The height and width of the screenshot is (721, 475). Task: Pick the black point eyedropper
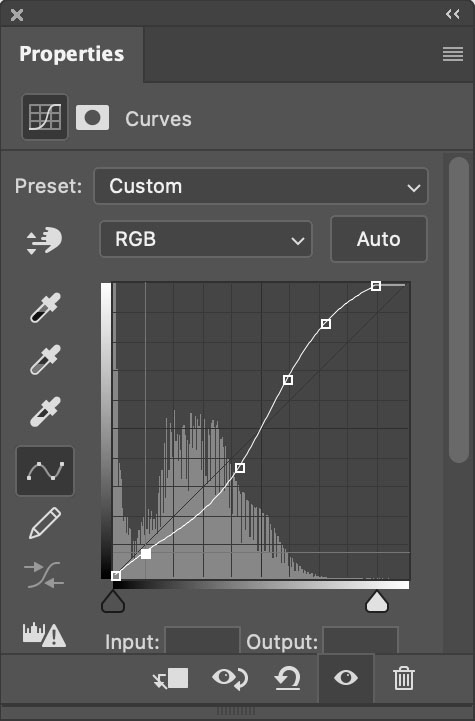coord(45,307)
